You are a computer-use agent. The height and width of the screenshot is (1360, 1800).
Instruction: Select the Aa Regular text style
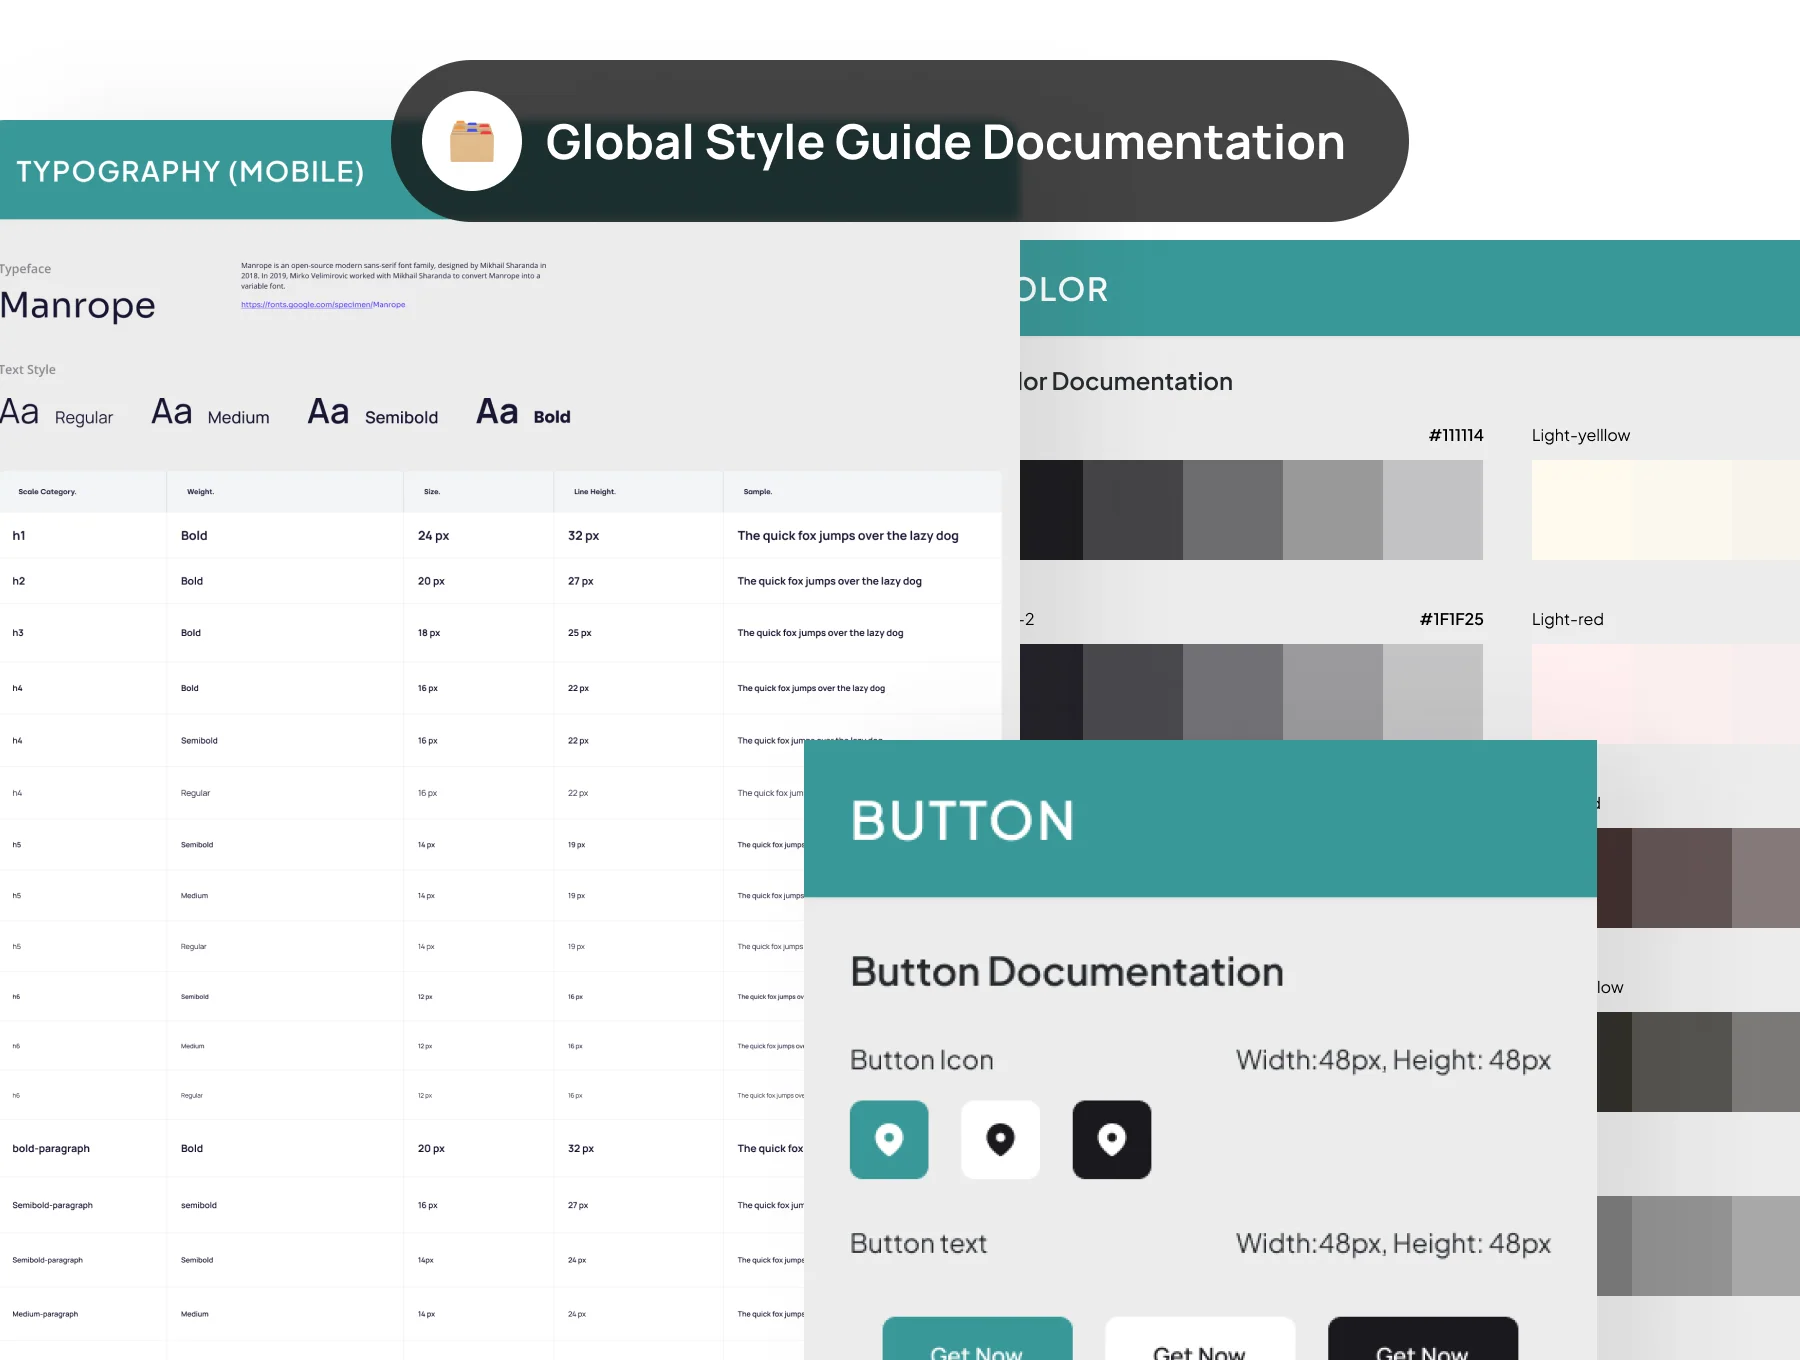[x=56, y=413]
